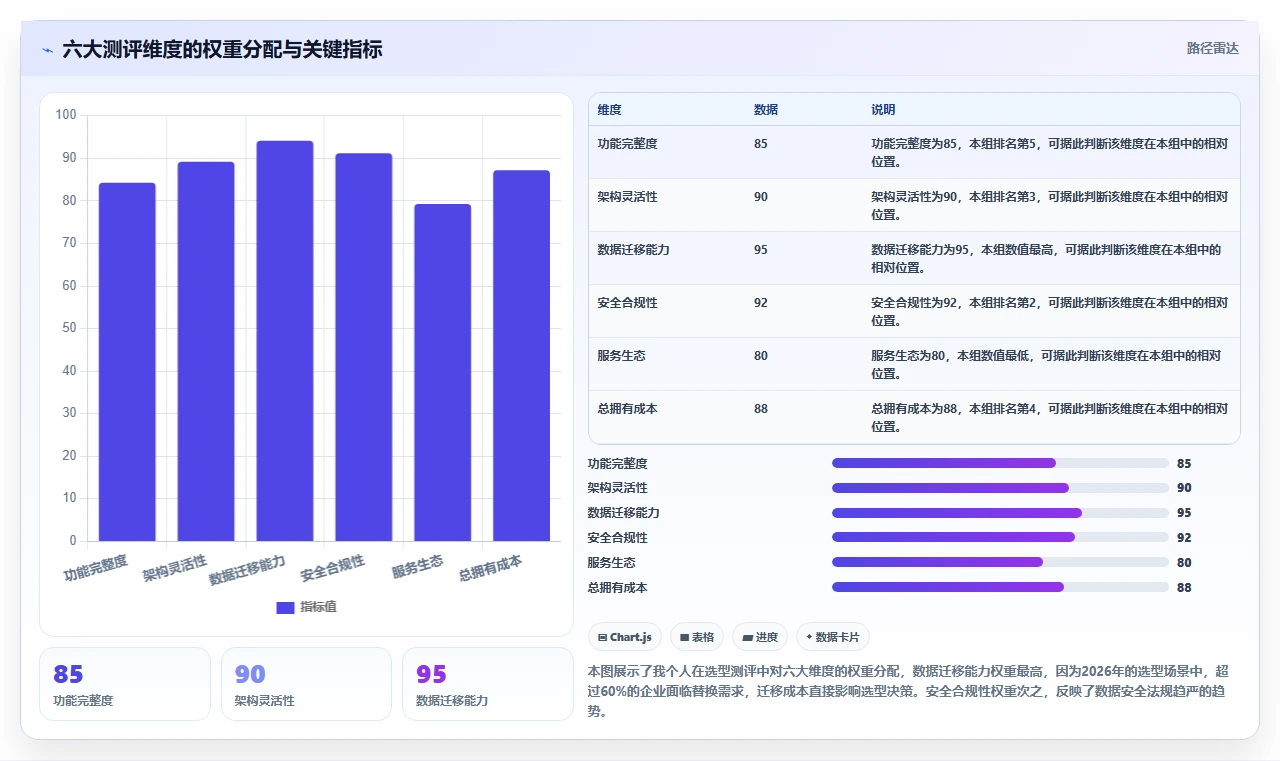Click the 功能完整度 progress bar

(x=1000, y=463)
